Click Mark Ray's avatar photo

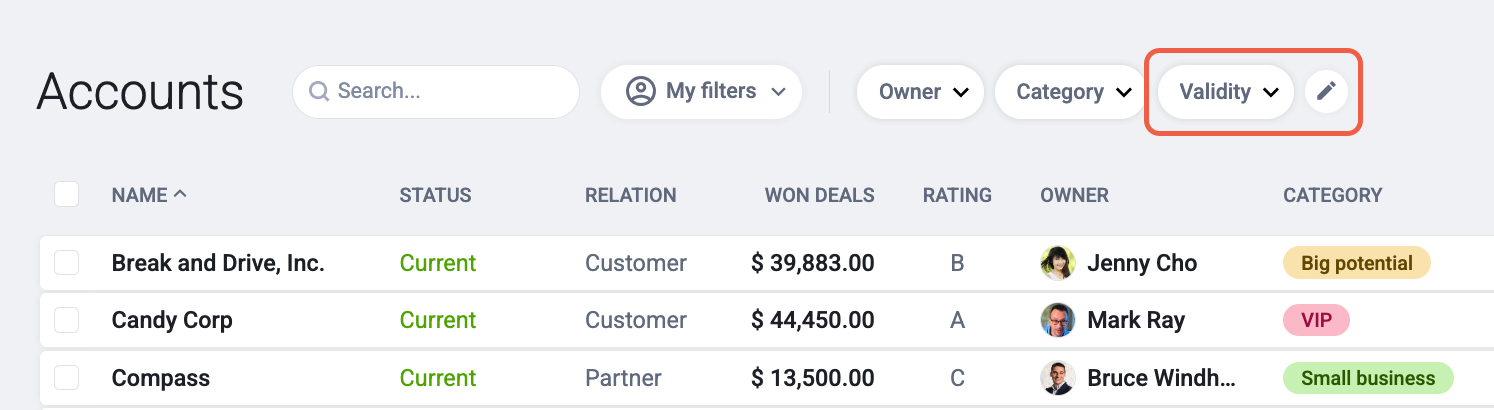click(1058, 320)
